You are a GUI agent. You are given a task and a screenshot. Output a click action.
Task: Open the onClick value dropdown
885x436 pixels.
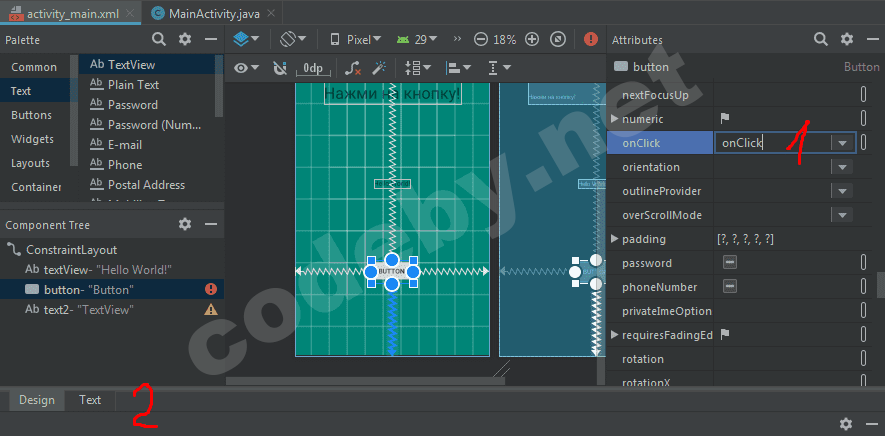pyautogui.click(x=843, y=143)
